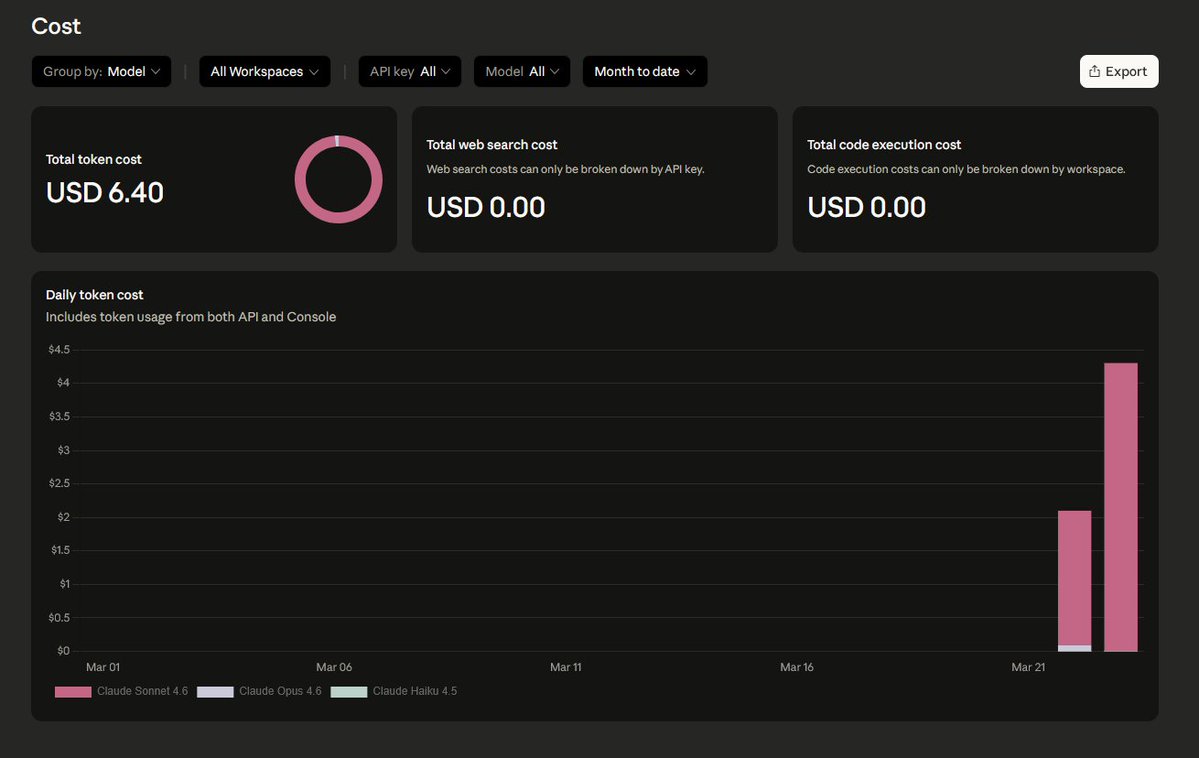The width and height of the screenshot is (1199, 758).
Task: Click the Total token cost label
Action: pyautogui.click(x=93, y=159)
